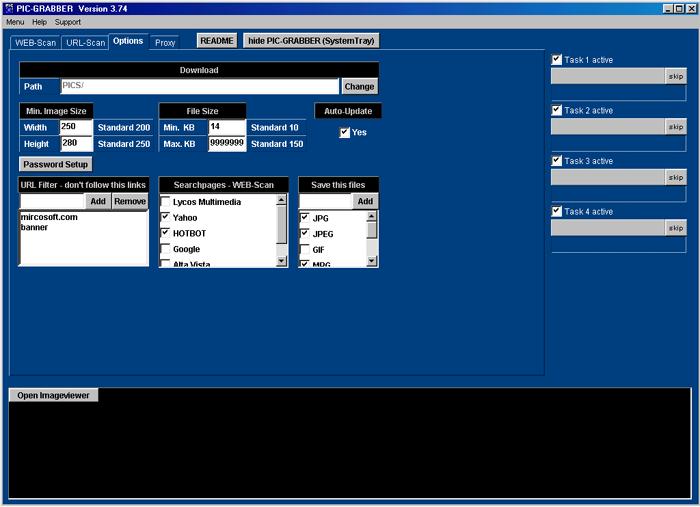
Task: Click the Height value field
Action: tap(76, 144)
